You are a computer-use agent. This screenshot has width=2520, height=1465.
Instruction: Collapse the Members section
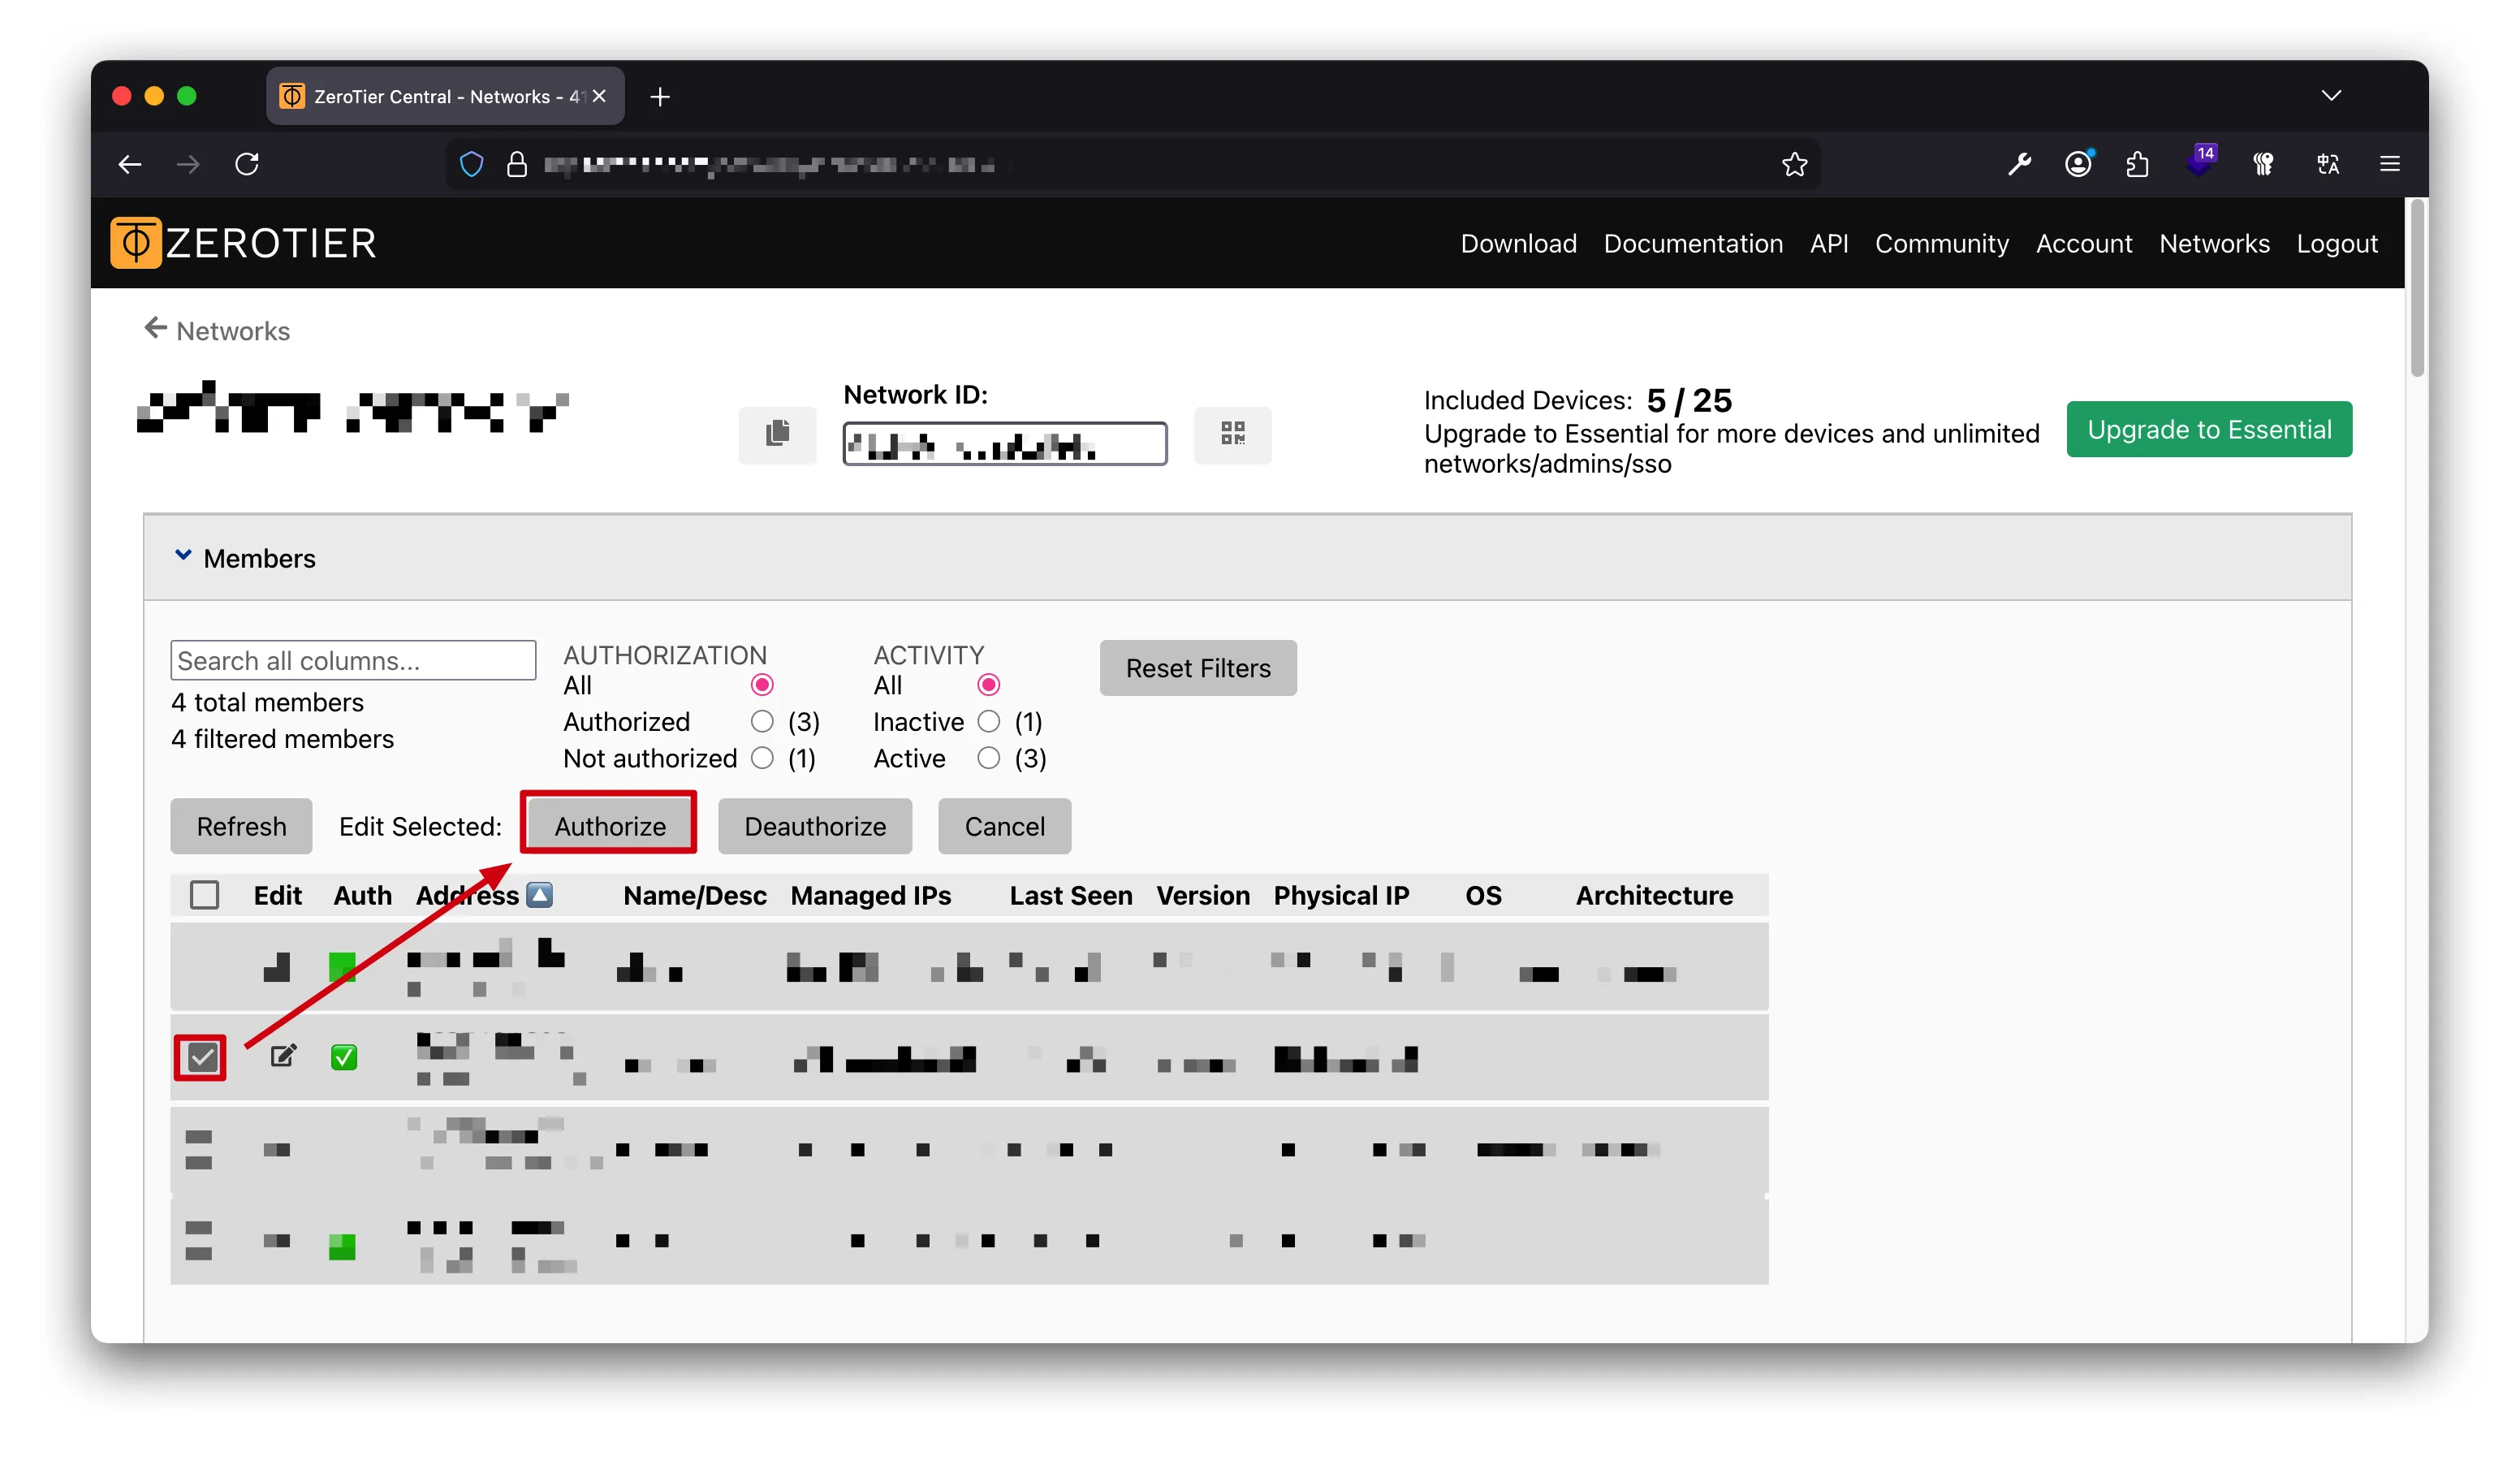183,556
